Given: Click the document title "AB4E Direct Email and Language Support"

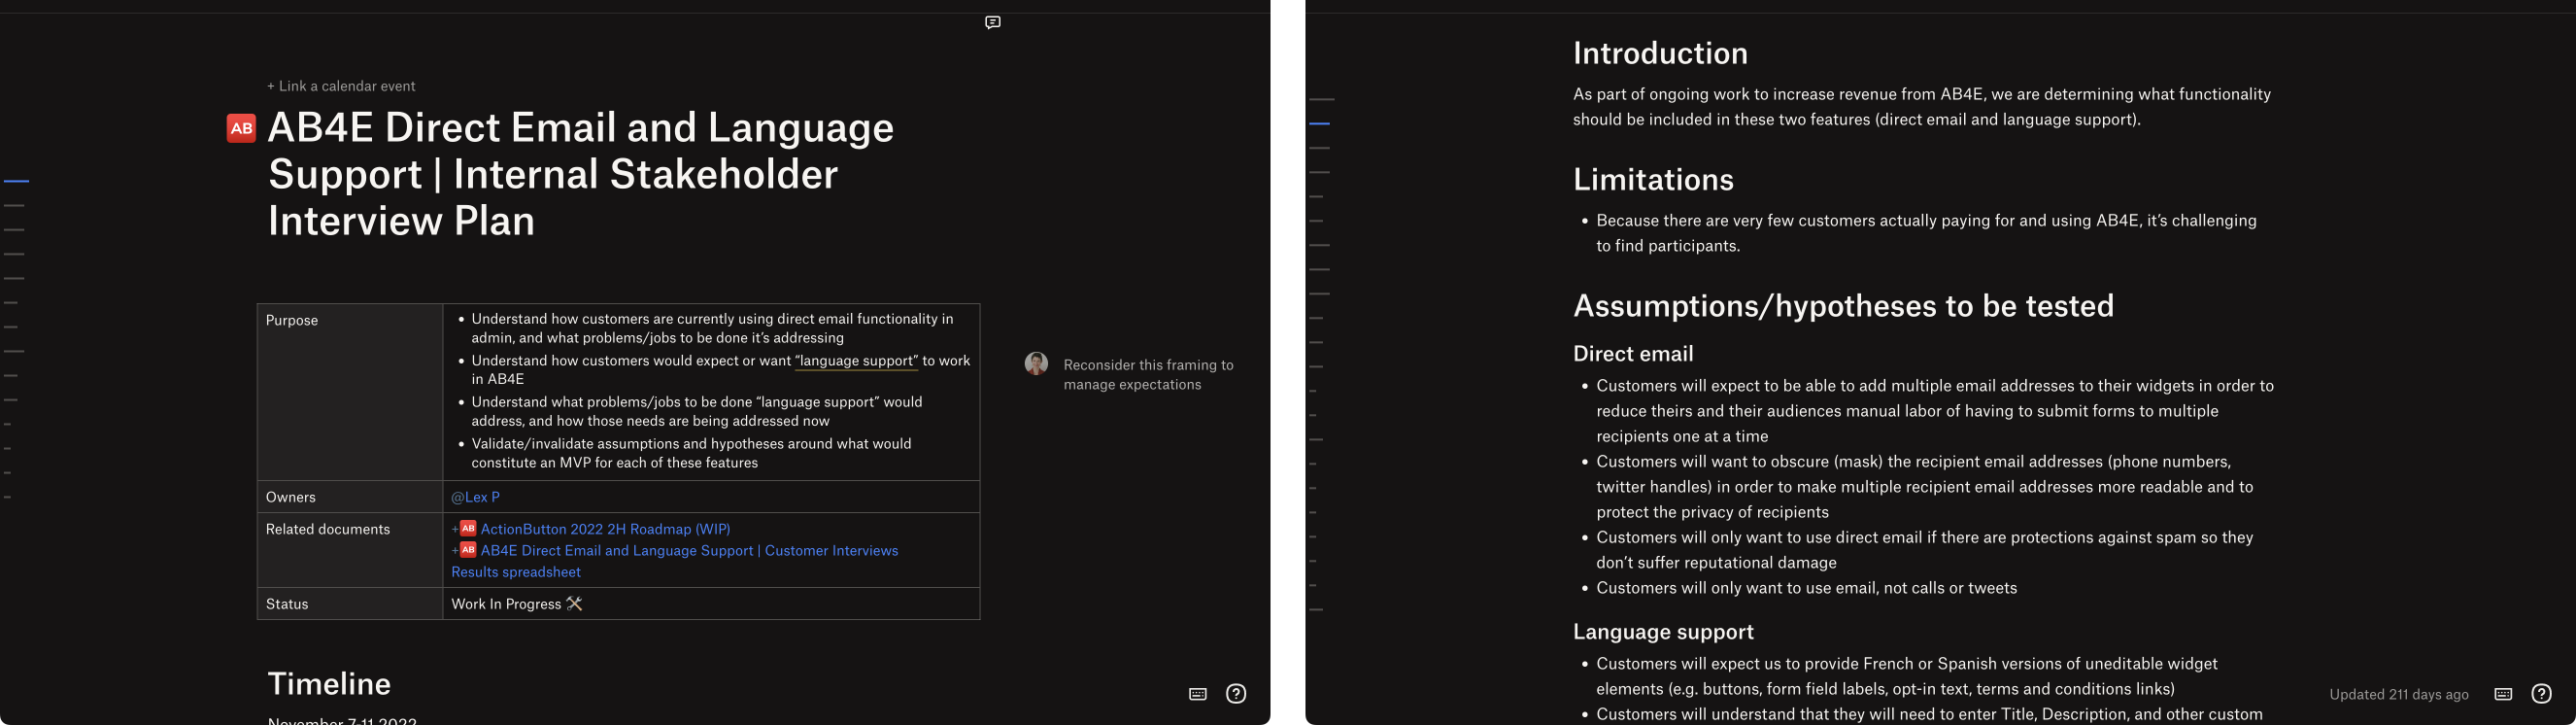Looking at the screenshot, I should pos(580,174).
